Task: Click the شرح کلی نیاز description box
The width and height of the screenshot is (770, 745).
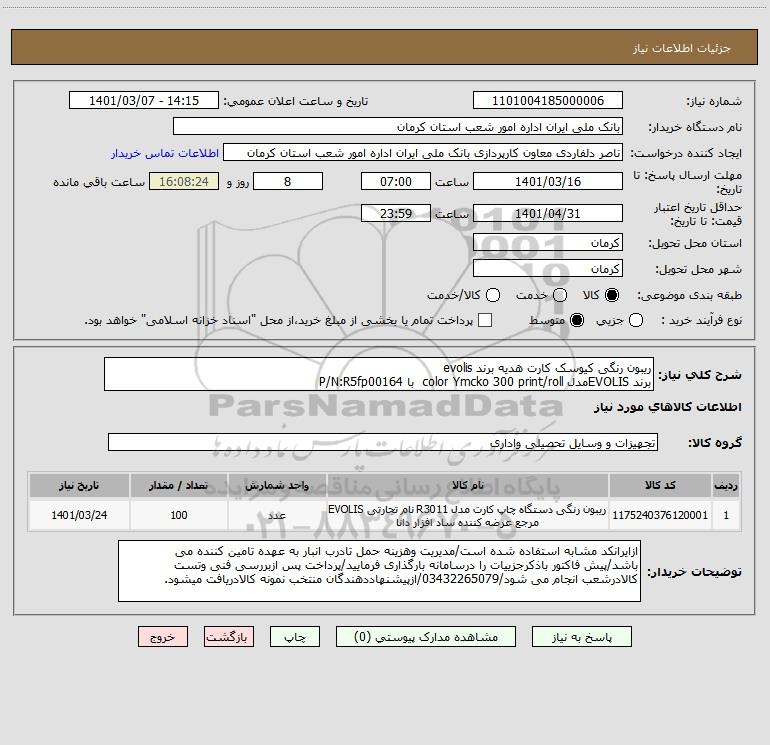Action: 379,374
